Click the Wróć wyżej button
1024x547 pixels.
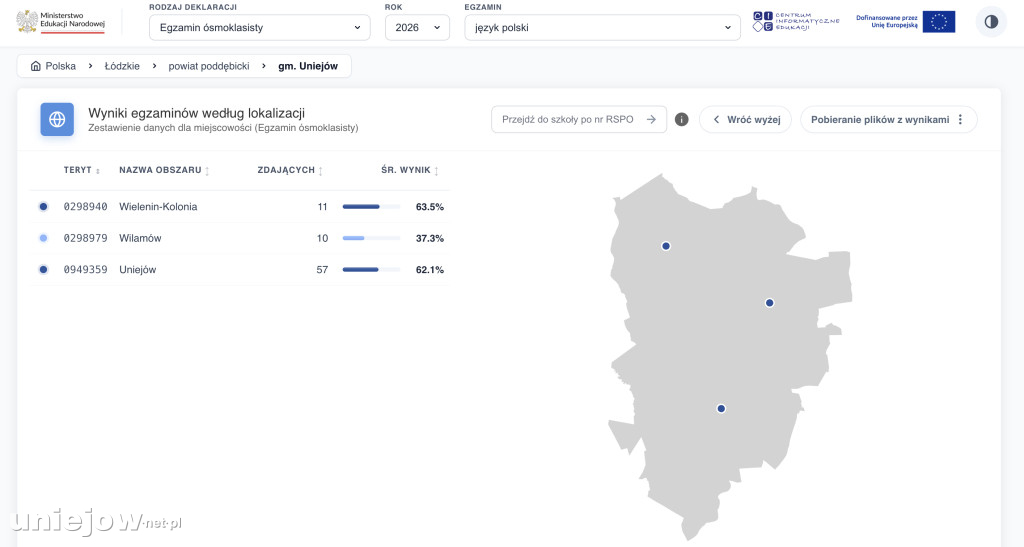[x=745, y=119]
